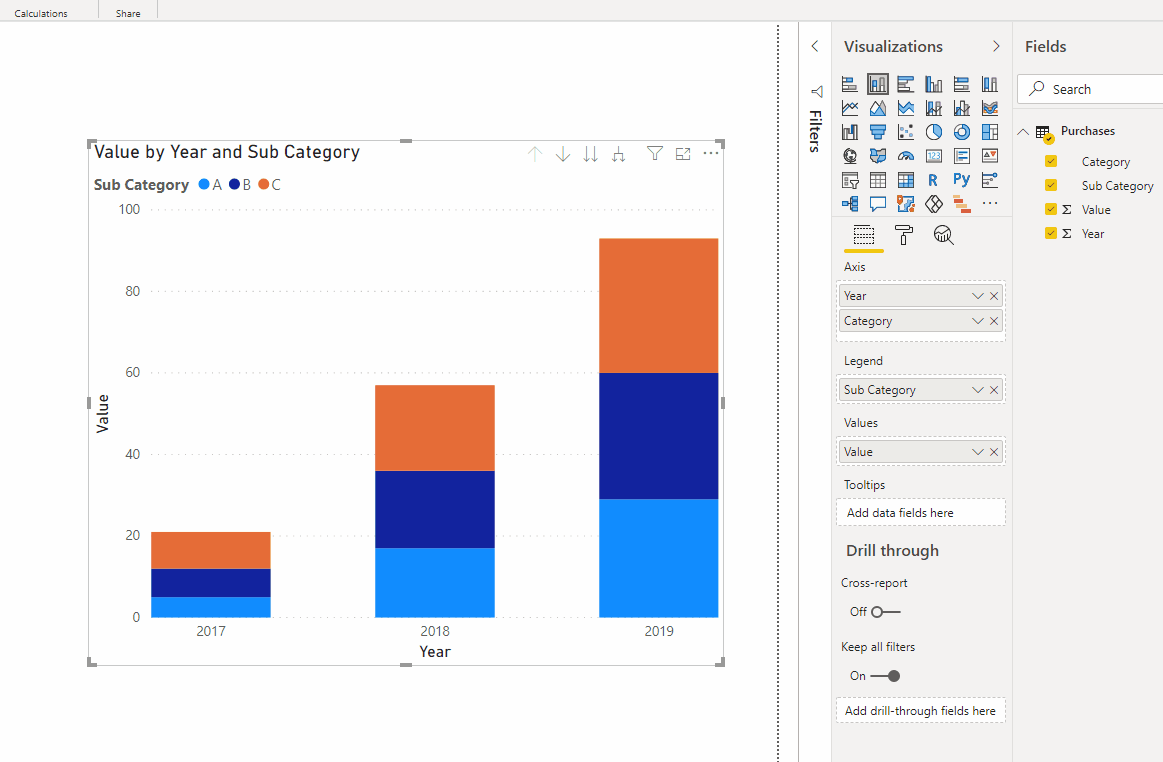Select the matrix visual

[906, 180]
